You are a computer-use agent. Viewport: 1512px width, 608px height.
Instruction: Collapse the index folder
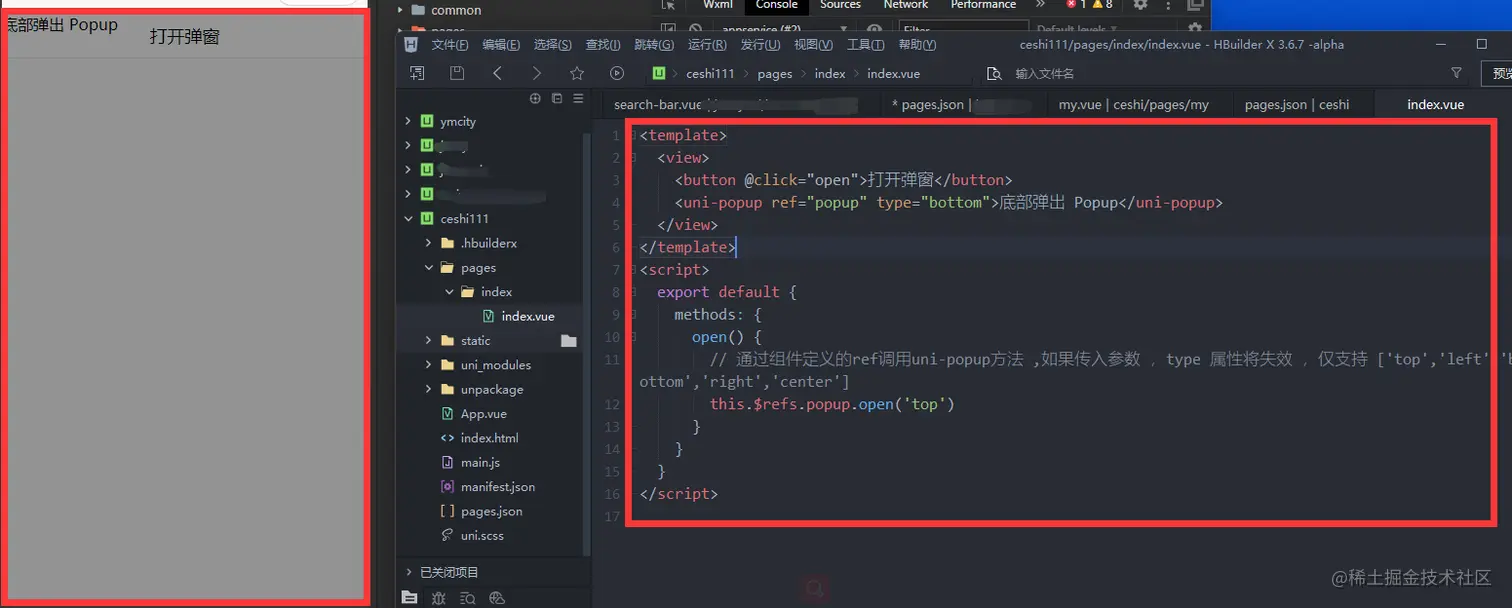448,292
